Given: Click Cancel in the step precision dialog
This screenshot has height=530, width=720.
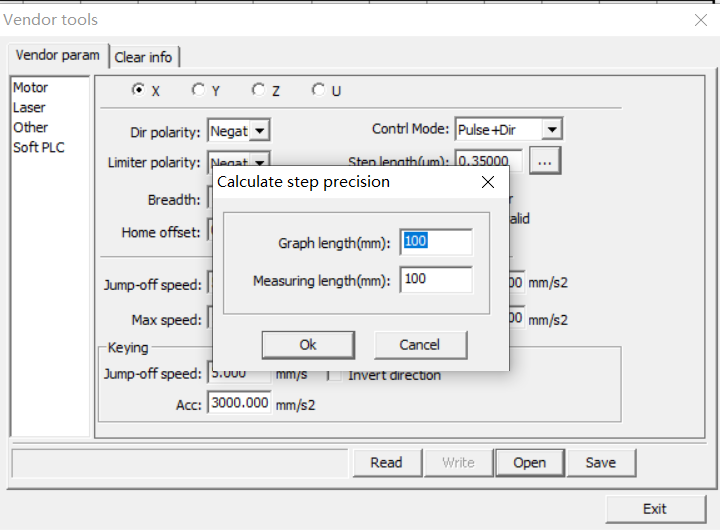Looking at the screenshot, I should point(420,344).
